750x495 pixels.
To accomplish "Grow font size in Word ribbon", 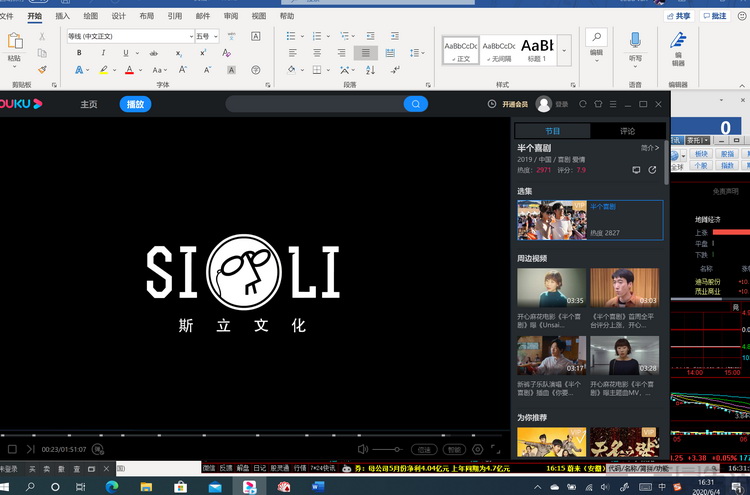I will point(183,70).
